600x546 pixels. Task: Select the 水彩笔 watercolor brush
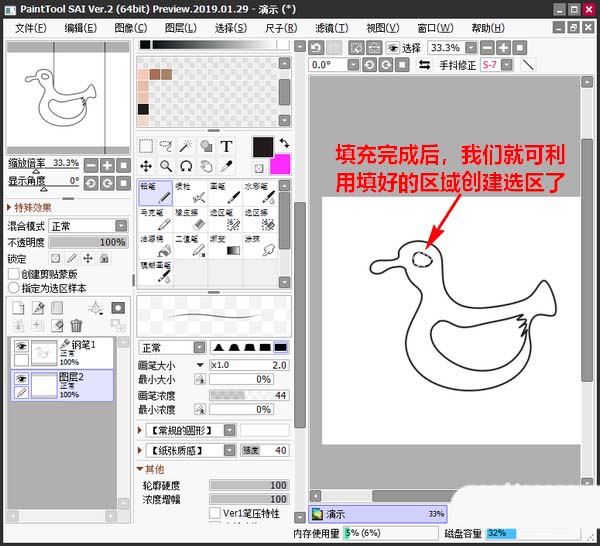pyautogui.click(x=260, y=193)
